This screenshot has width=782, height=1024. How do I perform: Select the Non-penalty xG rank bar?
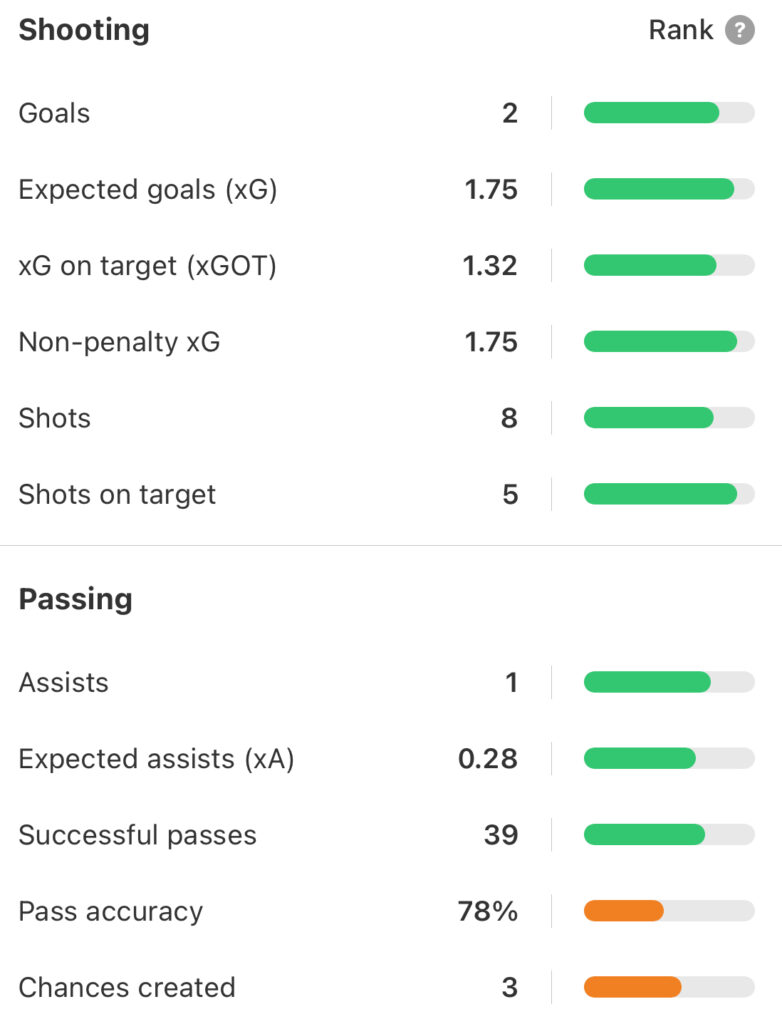pyautogui.click(x=669, y=342)
